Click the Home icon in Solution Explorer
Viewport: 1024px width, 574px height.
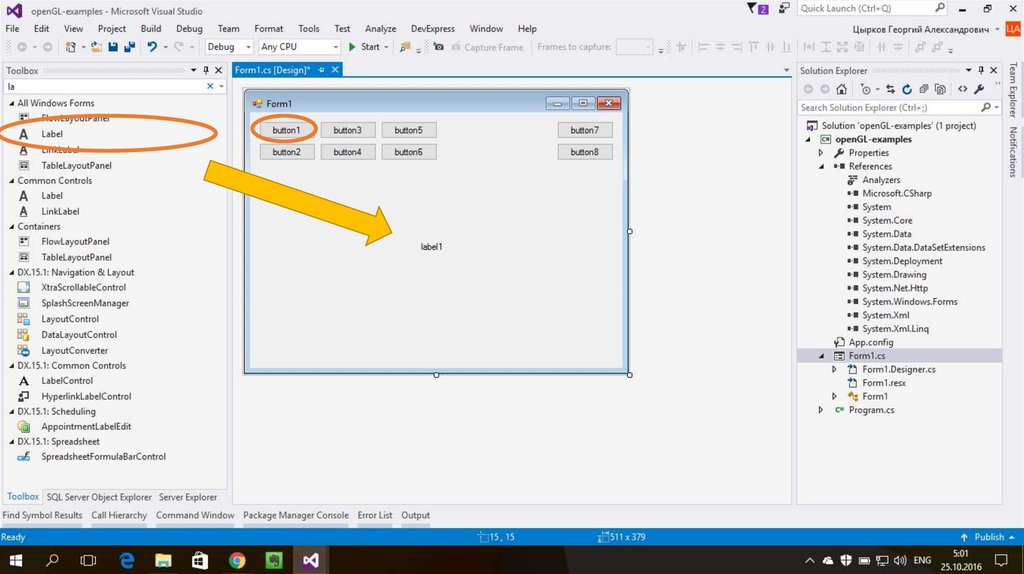tap(843, 89)
